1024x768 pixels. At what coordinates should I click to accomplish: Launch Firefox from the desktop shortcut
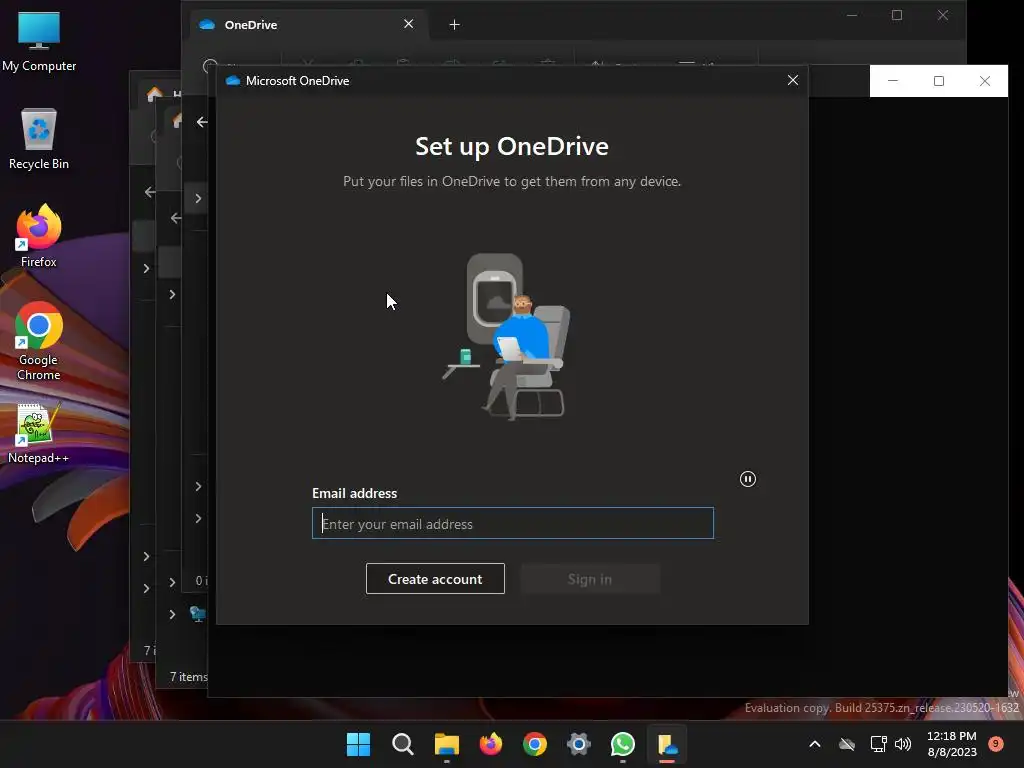click(39, 236)
